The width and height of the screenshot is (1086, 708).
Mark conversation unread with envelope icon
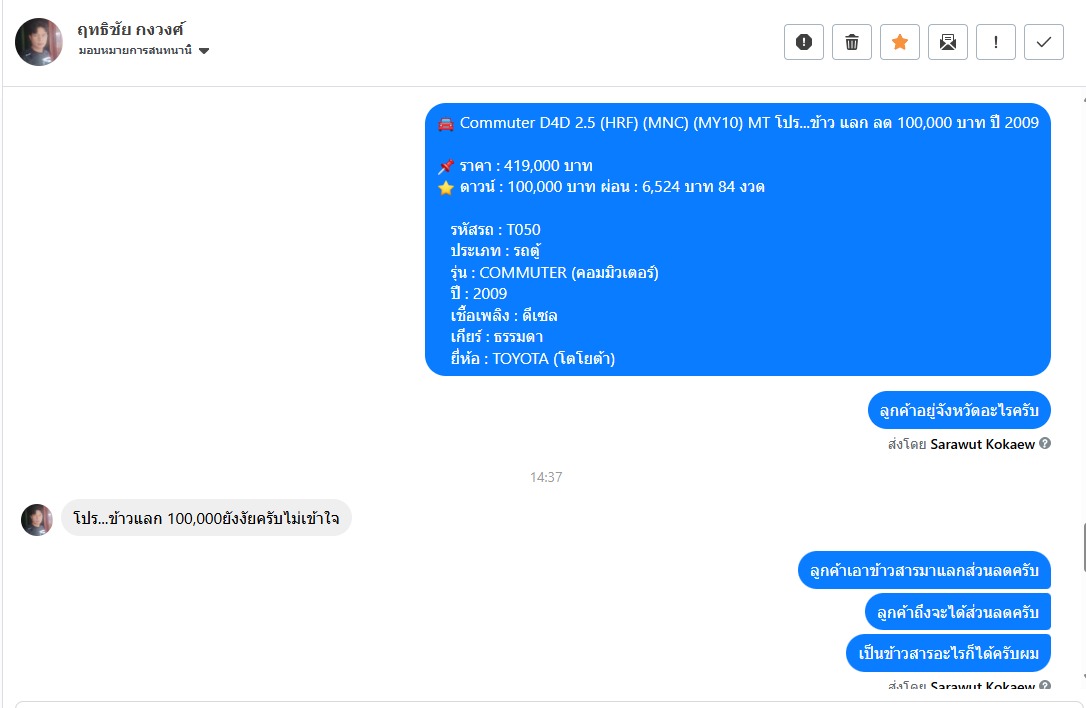coord(947,42)
